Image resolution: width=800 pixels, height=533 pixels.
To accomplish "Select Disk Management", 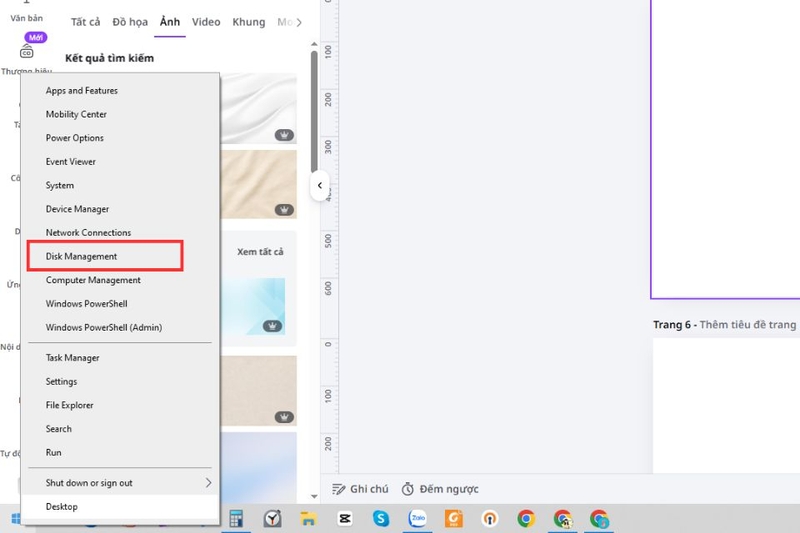I will pos(81,256).
